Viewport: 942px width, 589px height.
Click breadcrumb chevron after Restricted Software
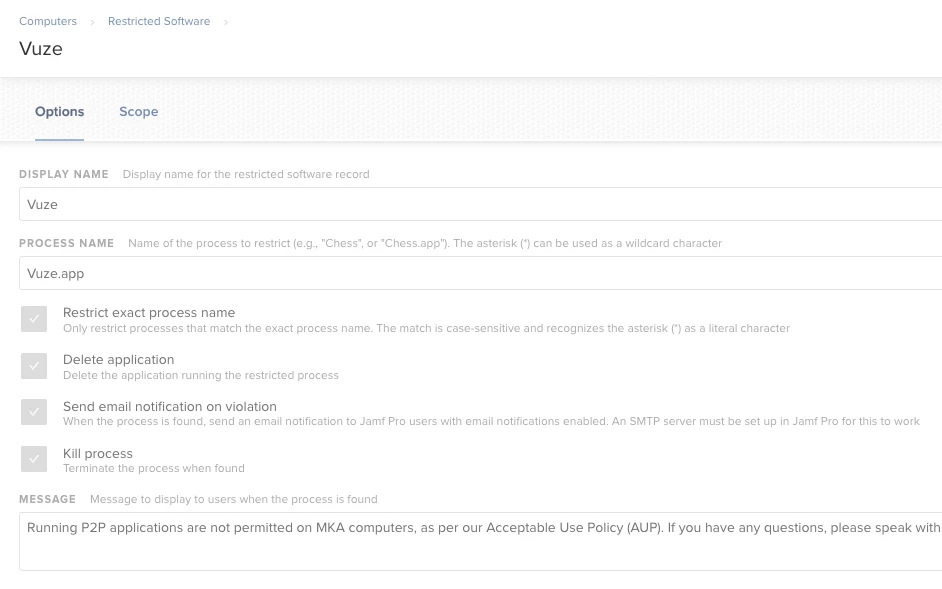click(x=226, y=22)
